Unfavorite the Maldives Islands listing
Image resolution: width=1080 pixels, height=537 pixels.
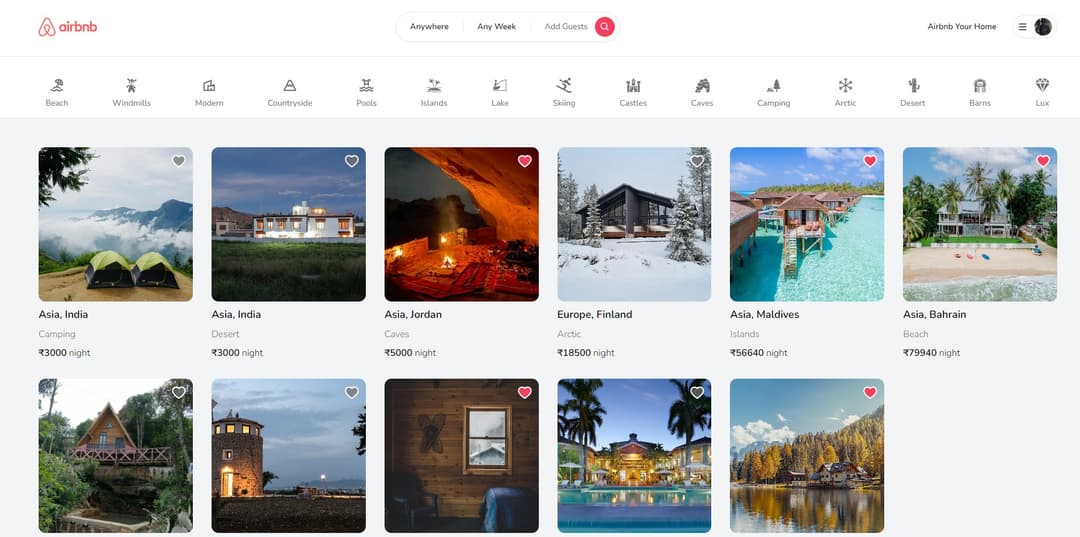(x=871, y=161)
